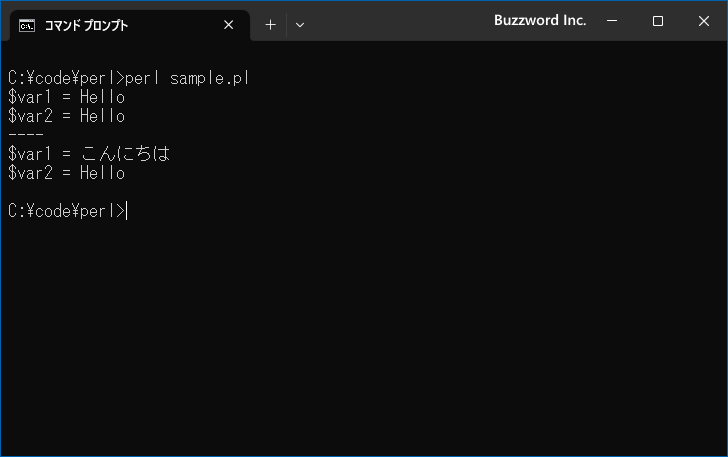Image resolution: width=728 pixels, height=457 pixels.
Task: Click the Buzzword Inc. title bar label
Action: [x=540, y=20]
